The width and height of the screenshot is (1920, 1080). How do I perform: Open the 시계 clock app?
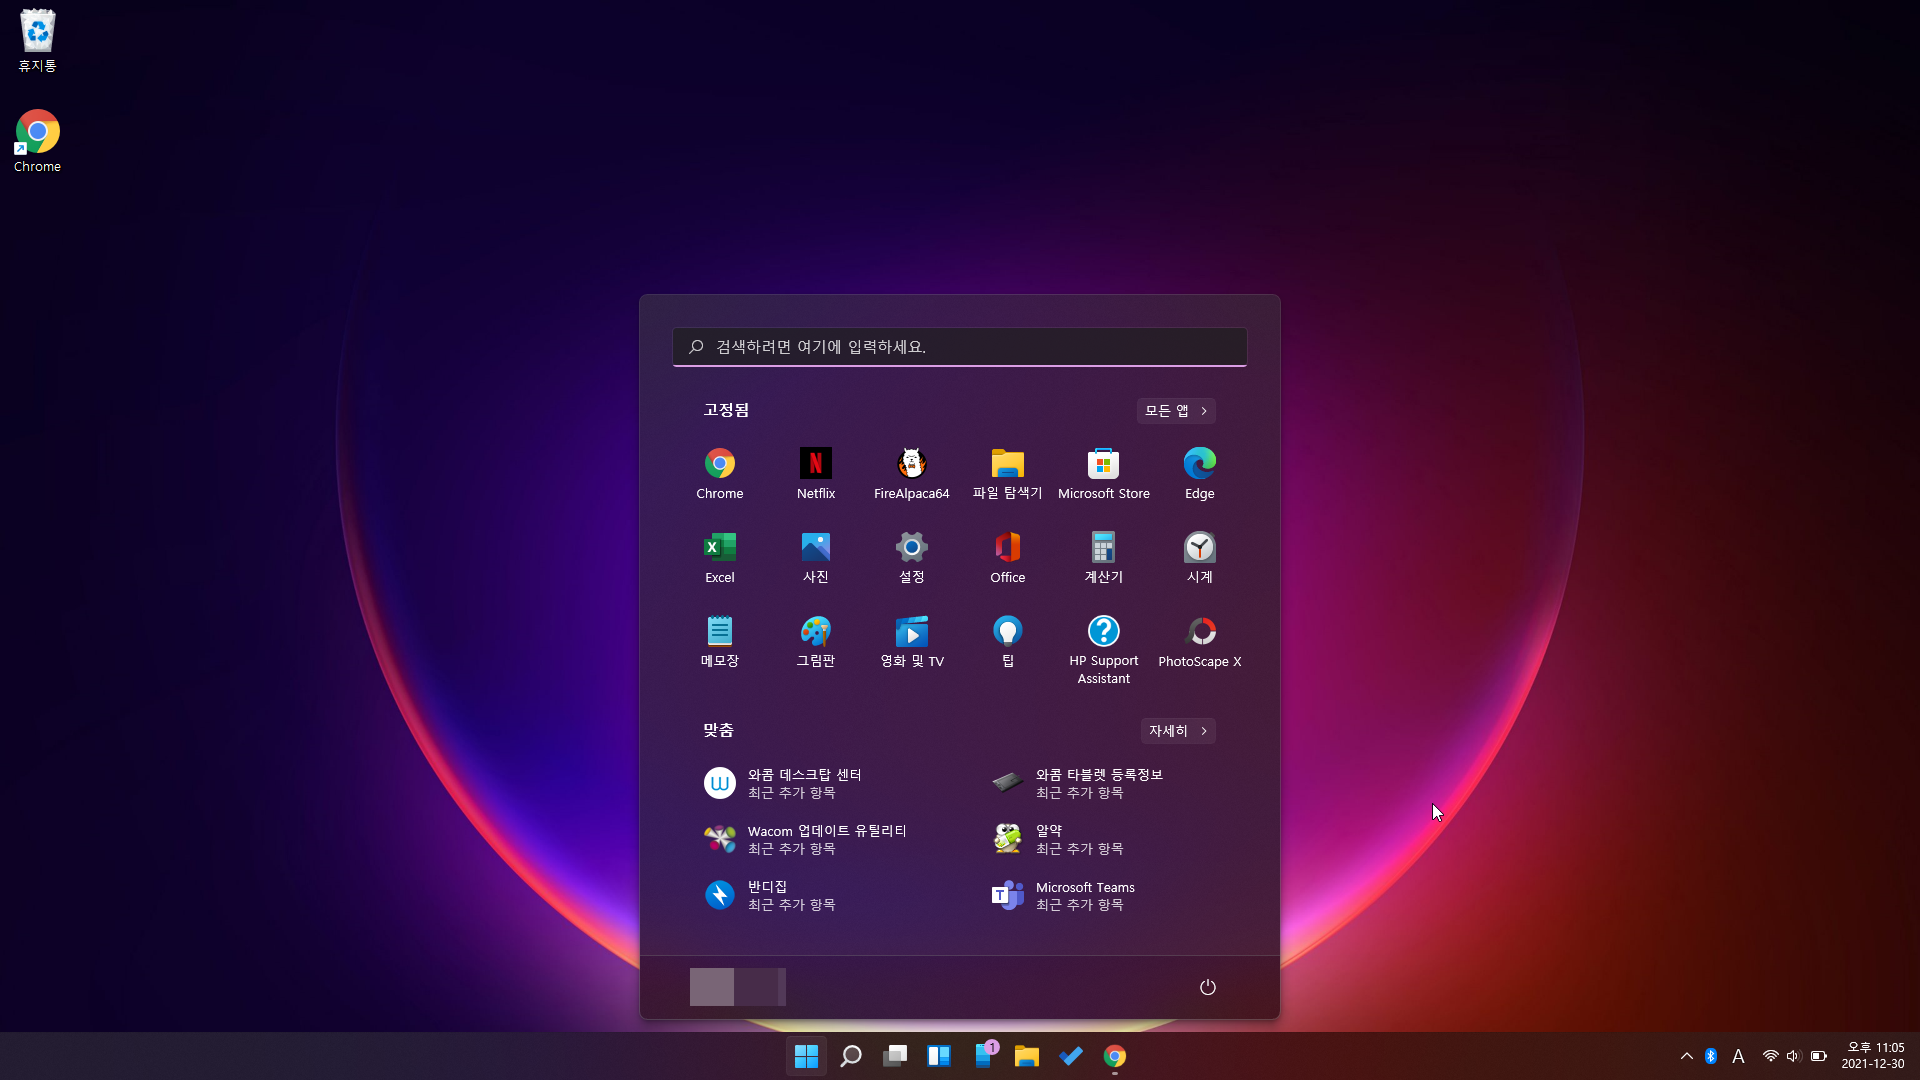click(x=1199, y=556)
